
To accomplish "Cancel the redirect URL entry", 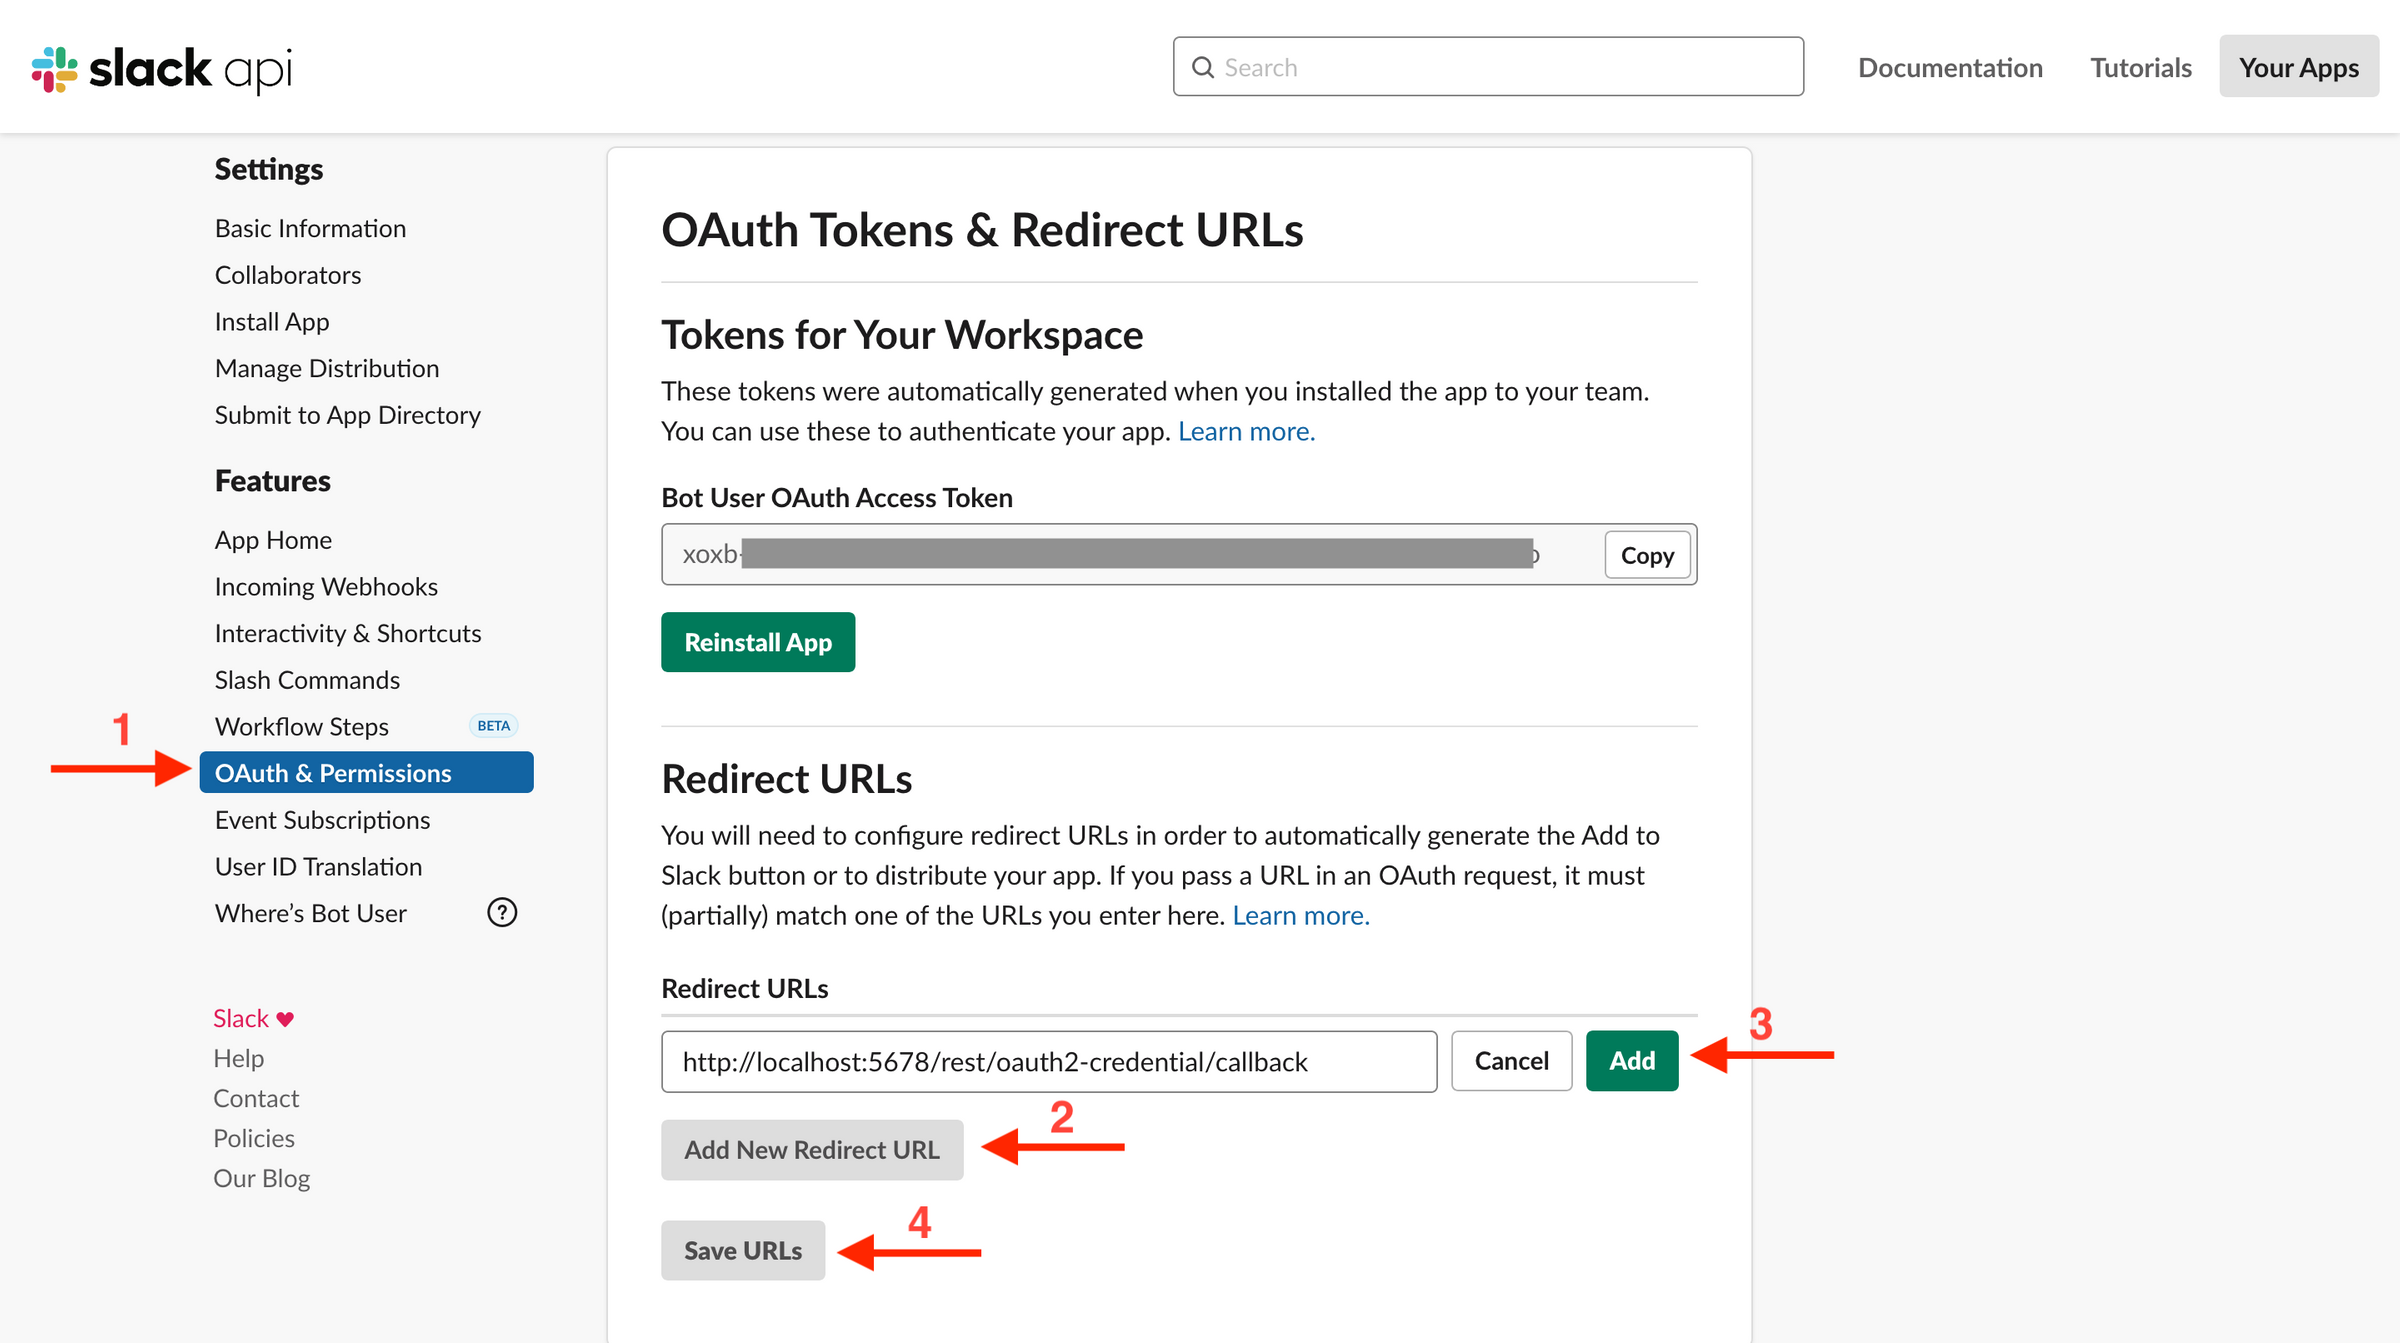I will tap(1511, 1061).
